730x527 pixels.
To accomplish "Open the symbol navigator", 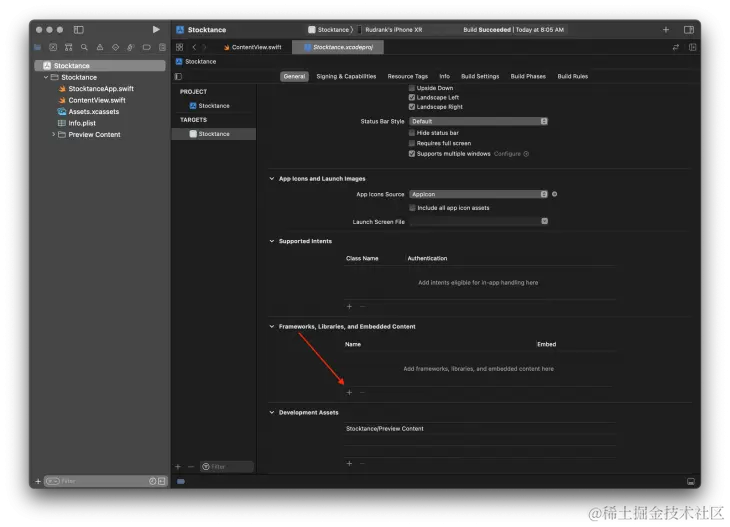I will (68, 47).
